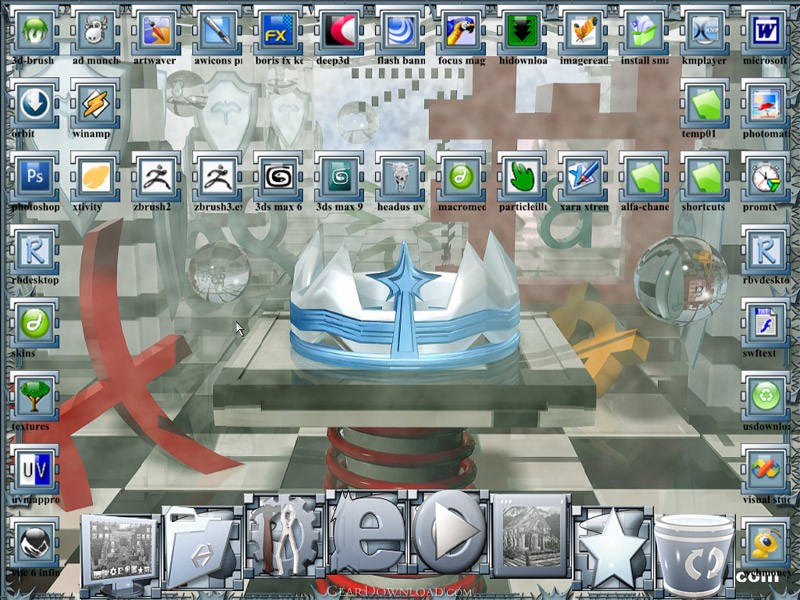The height and width of the screenshot is (600, 800).
Task: Open the alfa-channel folder
Action: 644,177
